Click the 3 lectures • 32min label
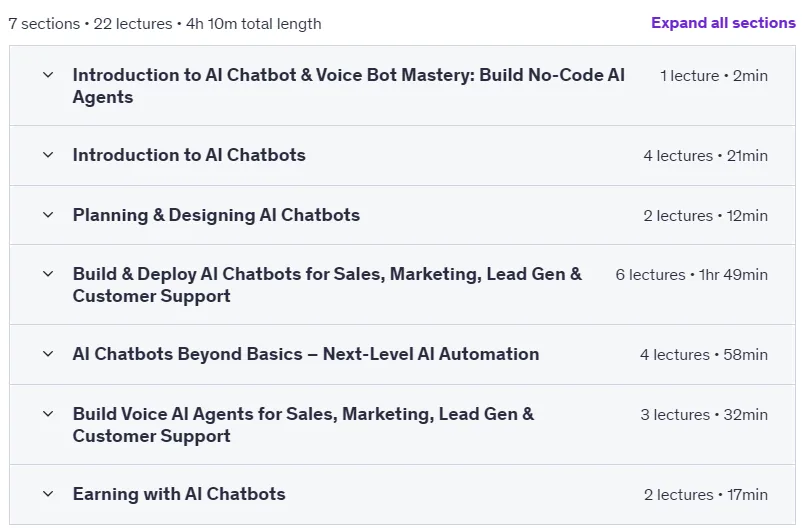 [704, 414]
